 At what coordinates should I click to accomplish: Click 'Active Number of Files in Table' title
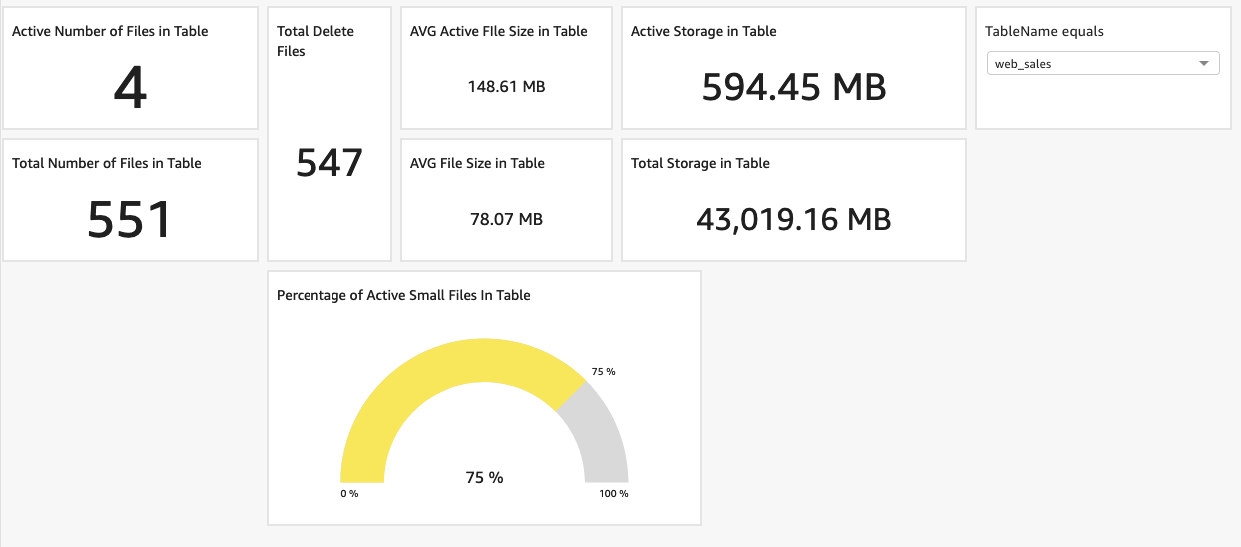[x=110, y=31]
